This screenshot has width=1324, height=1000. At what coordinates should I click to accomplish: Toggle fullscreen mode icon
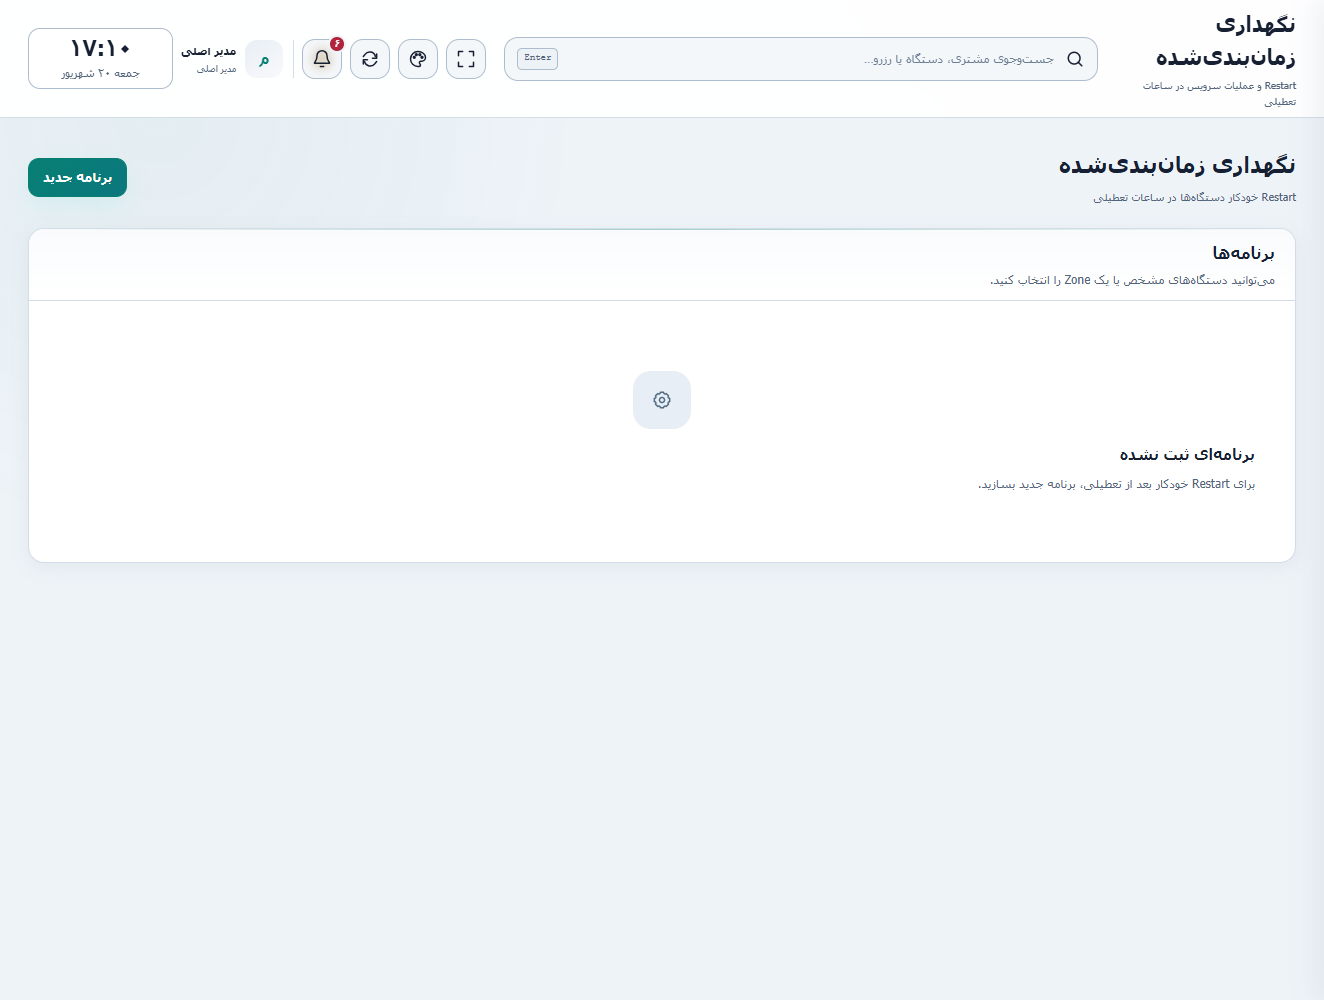coord(466,59)
